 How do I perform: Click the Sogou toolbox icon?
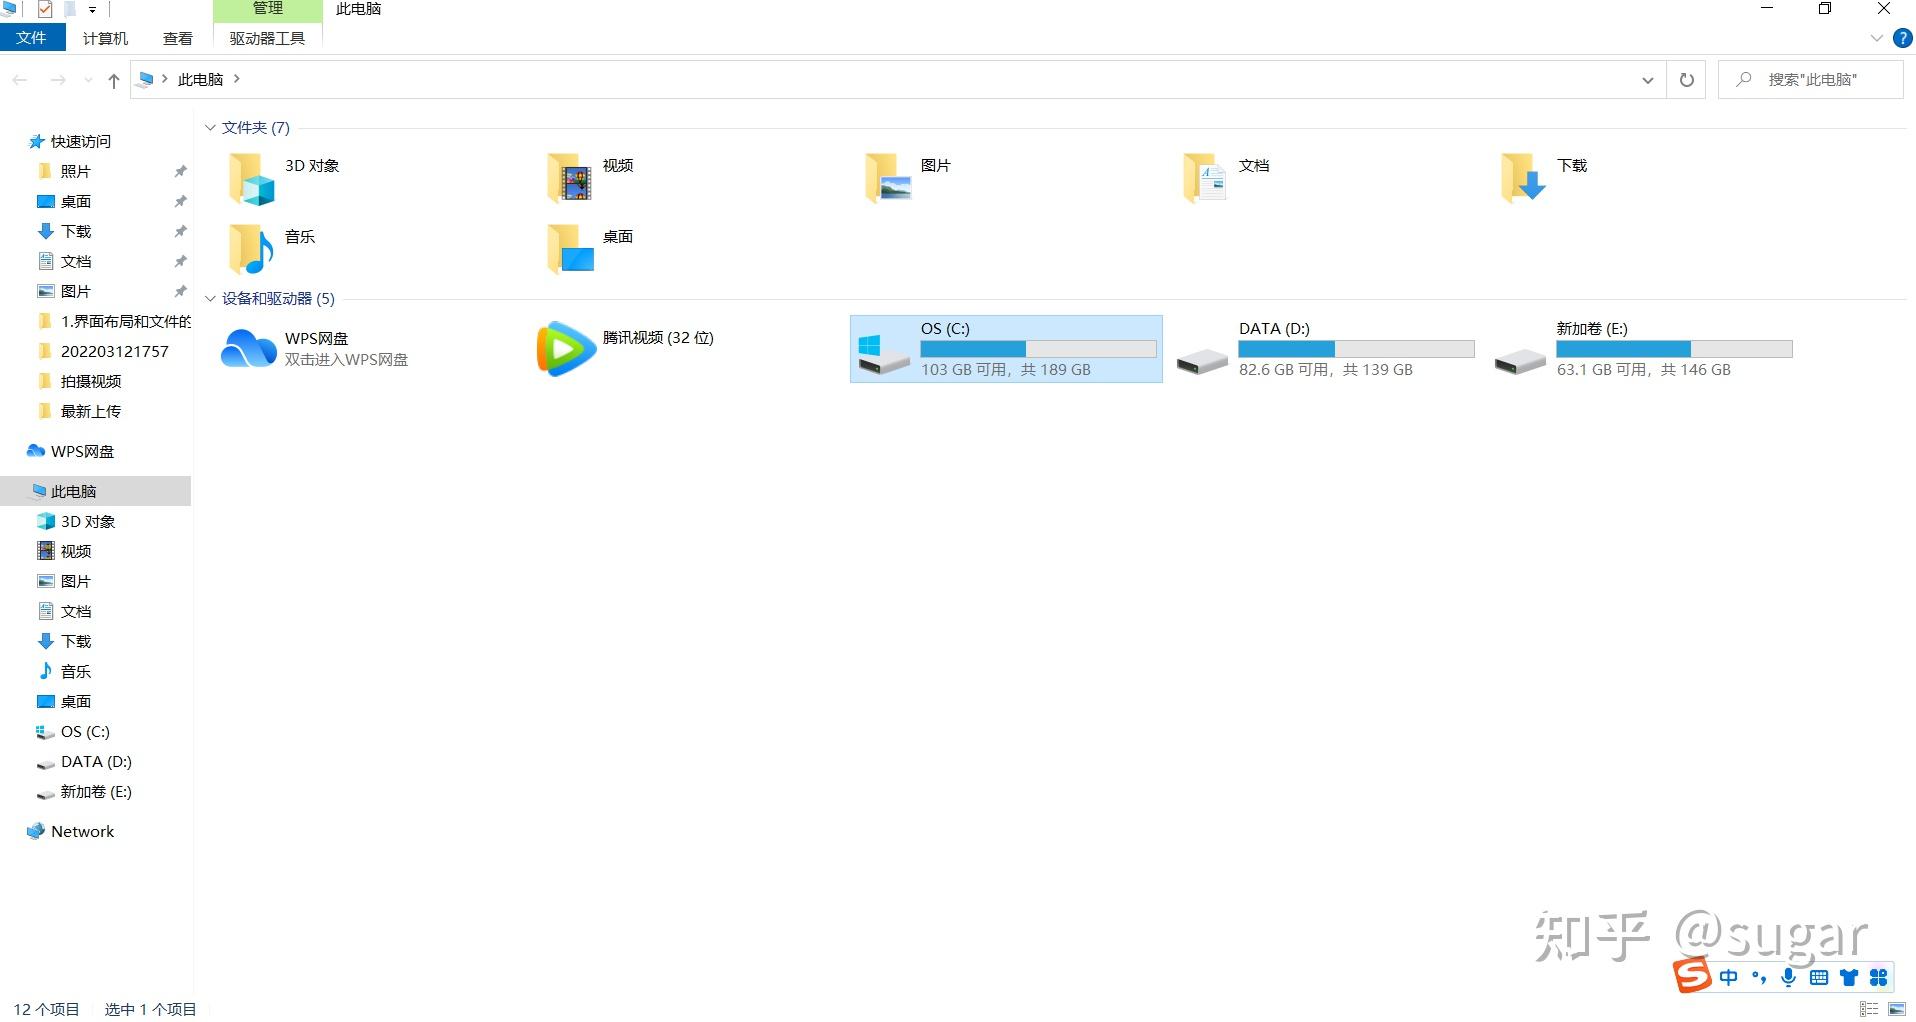[x=1879, y=977]
